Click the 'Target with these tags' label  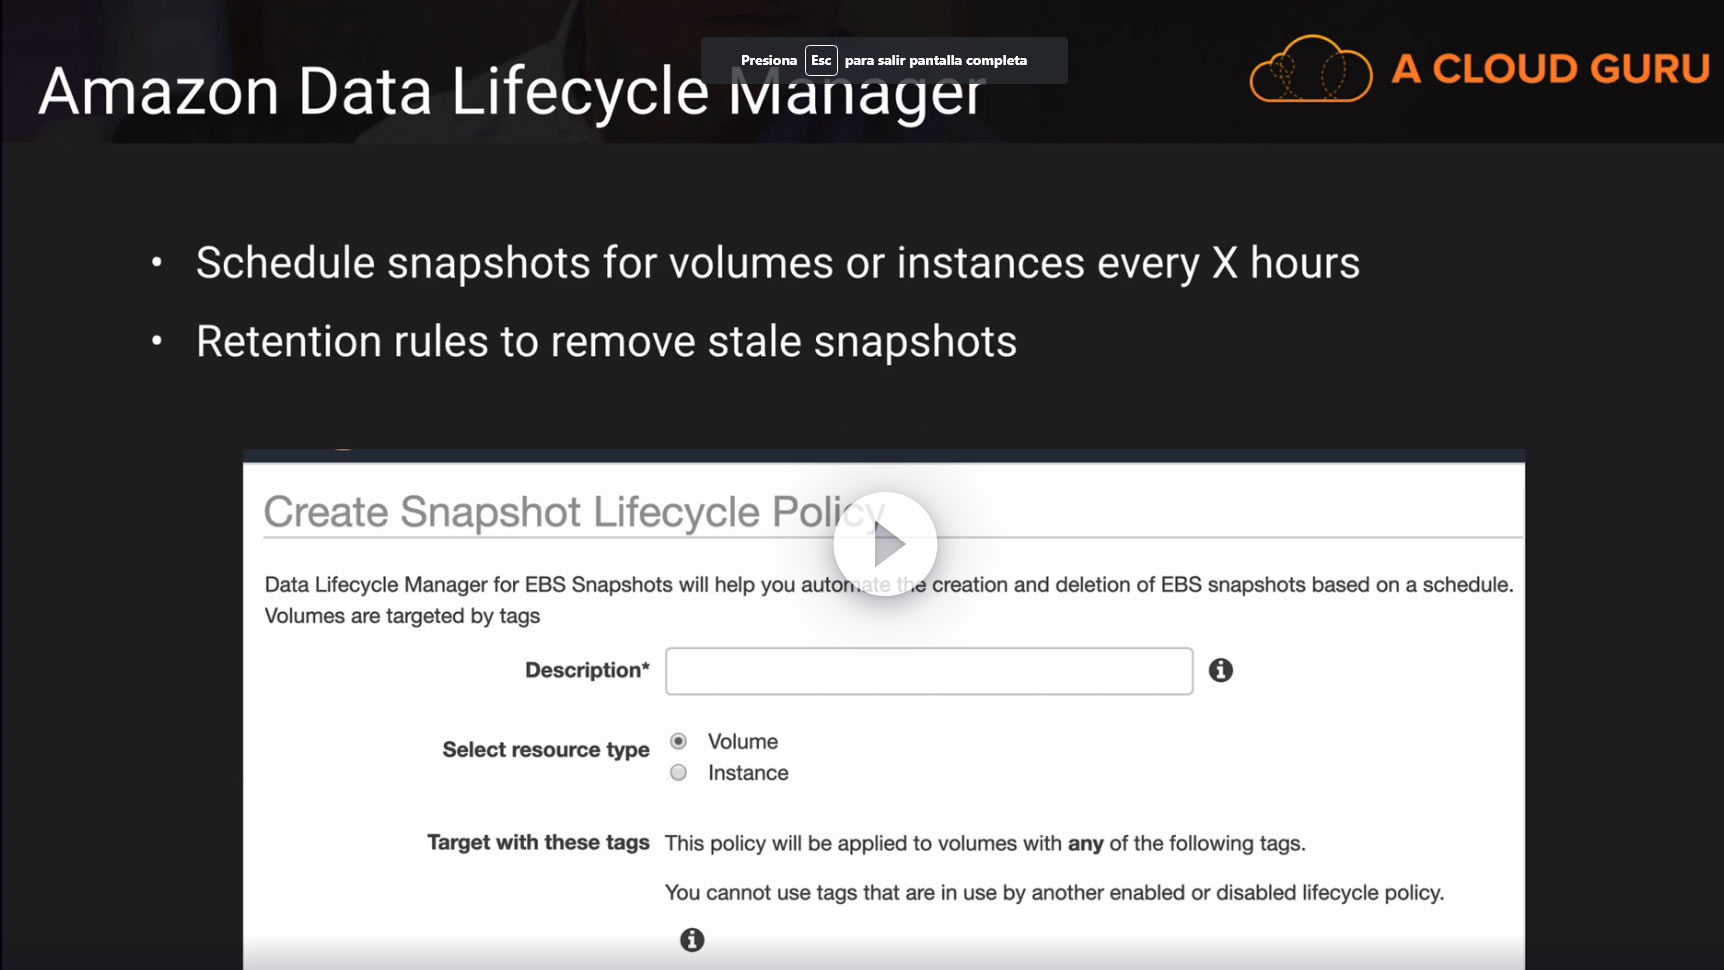click(x=538, y=843)
